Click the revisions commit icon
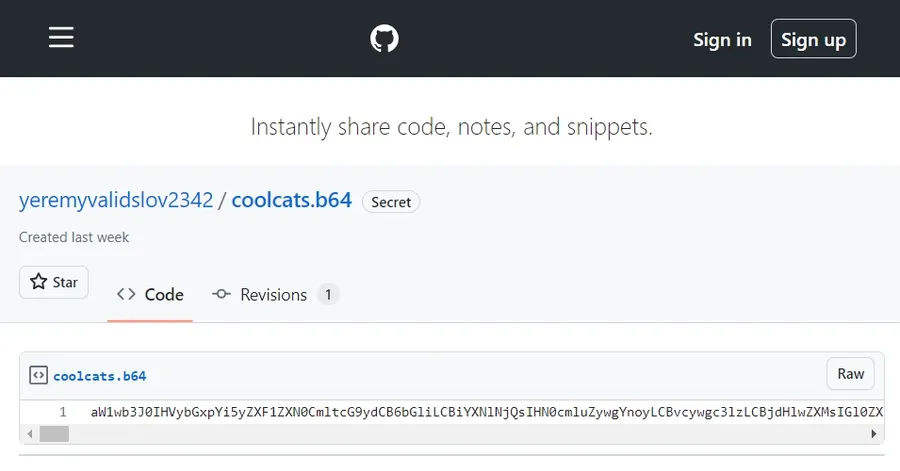 tap(221, 294)
